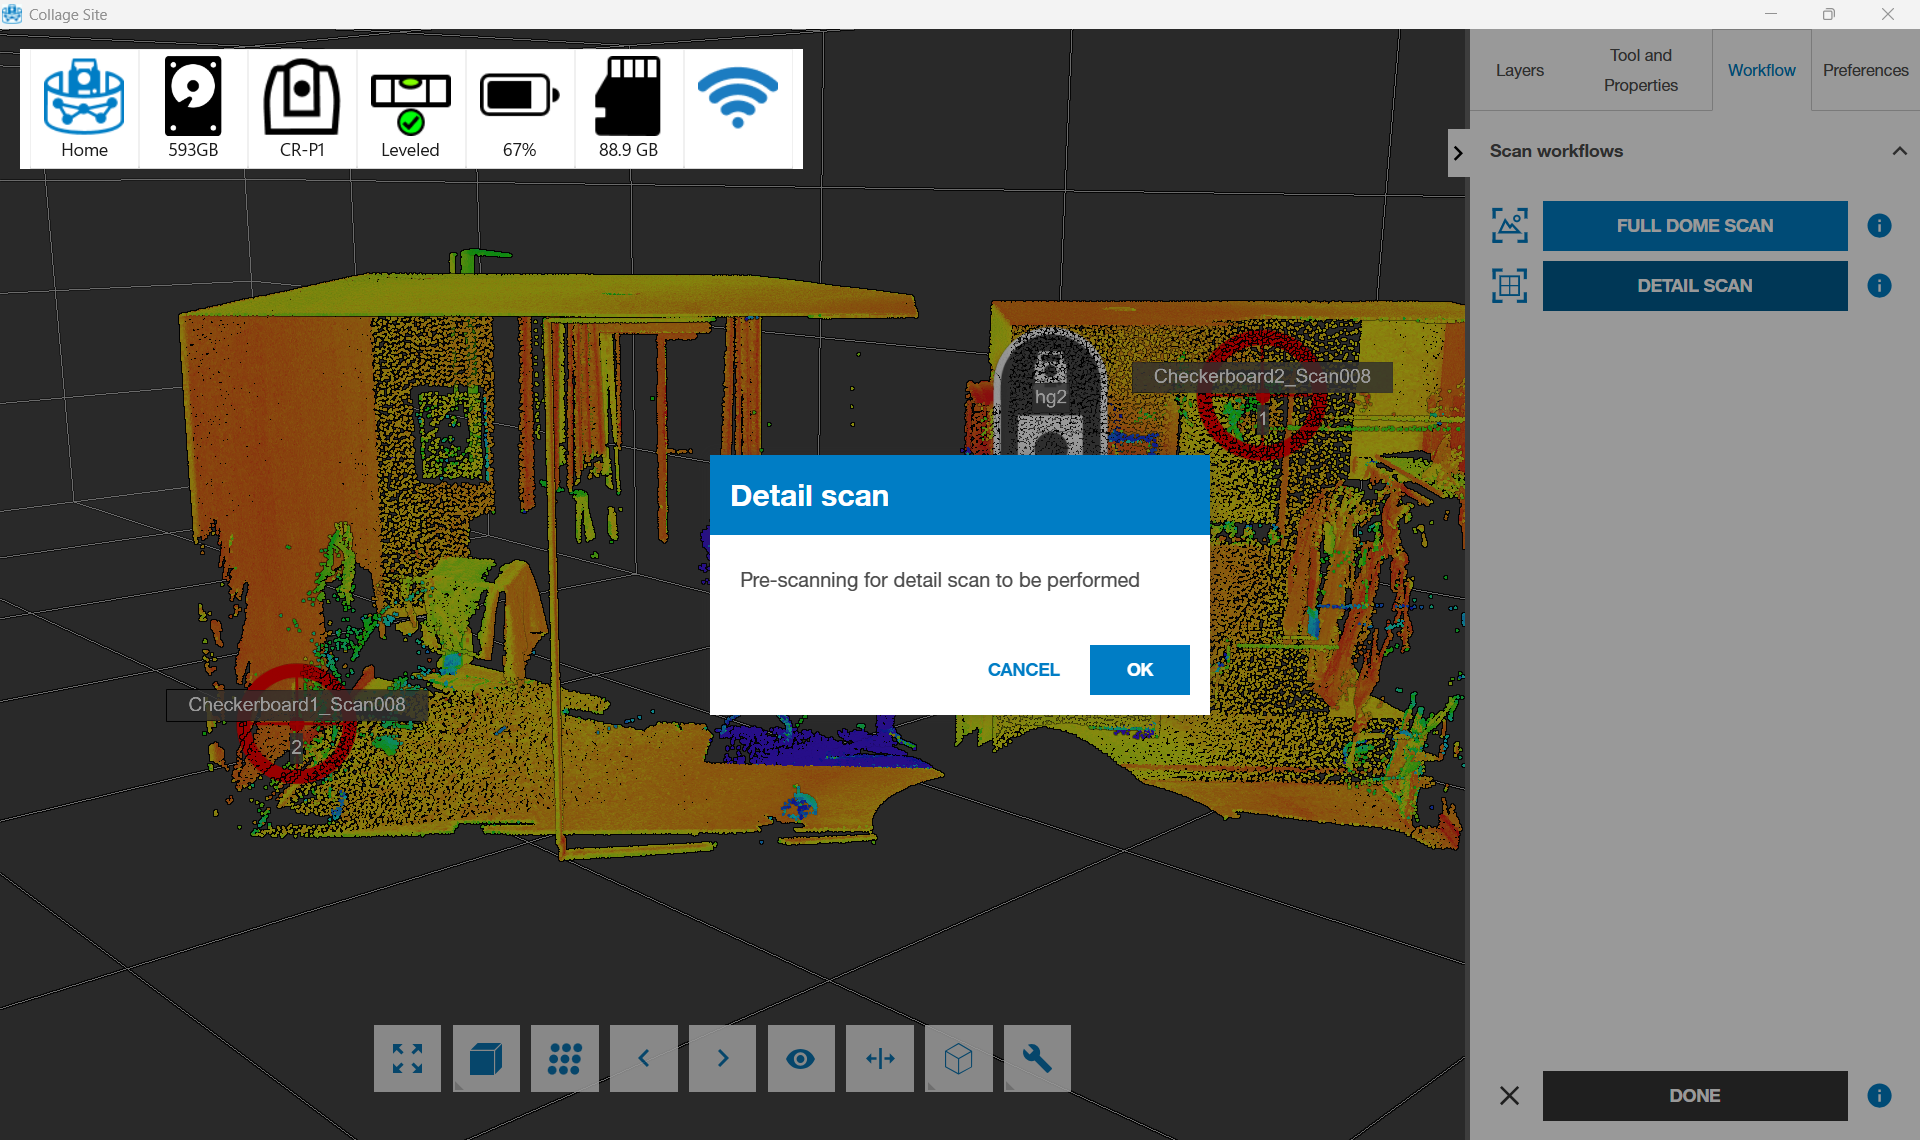
Task: Cancel the Detail scan dialog
Action: coord(1023,670)
